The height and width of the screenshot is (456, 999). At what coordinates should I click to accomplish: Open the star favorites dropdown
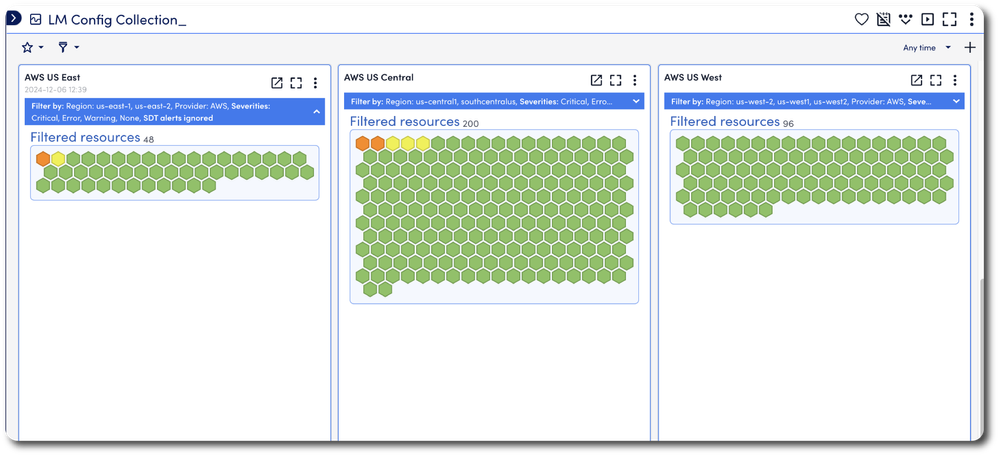click(x=32, y=47)
